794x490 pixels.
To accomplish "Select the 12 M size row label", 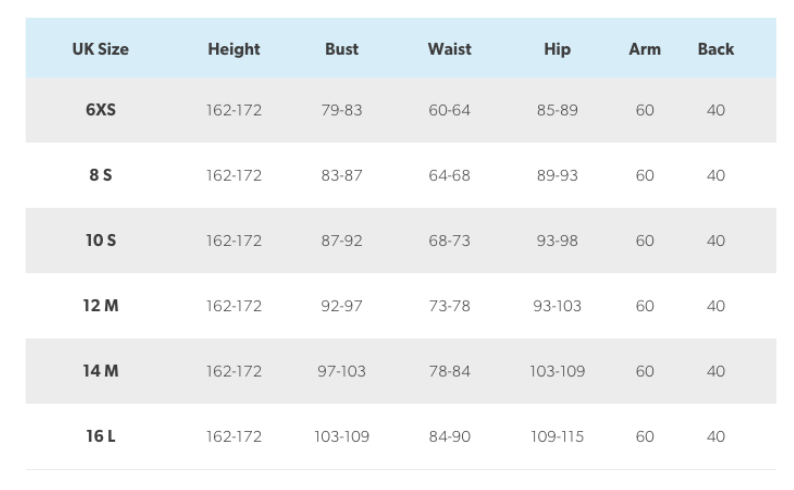I will pos(100,306).
